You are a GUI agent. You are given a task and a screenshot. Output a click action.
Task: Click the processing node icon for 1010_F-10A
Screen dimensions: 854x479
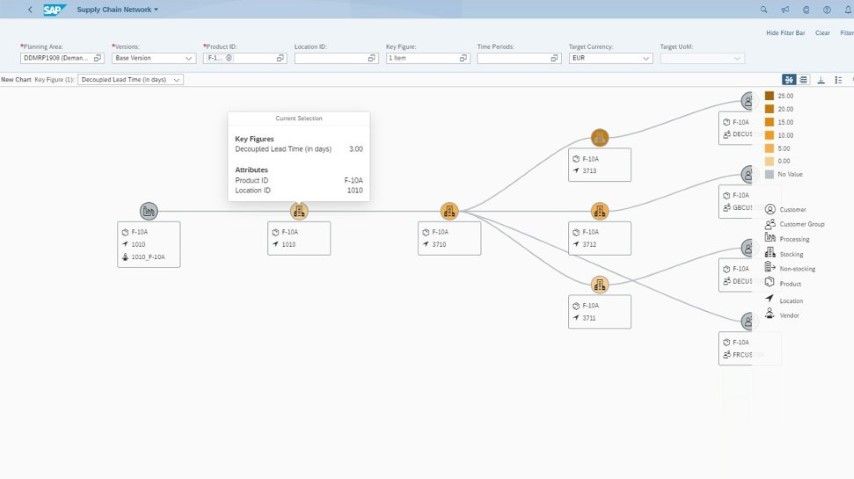[149, 211]
